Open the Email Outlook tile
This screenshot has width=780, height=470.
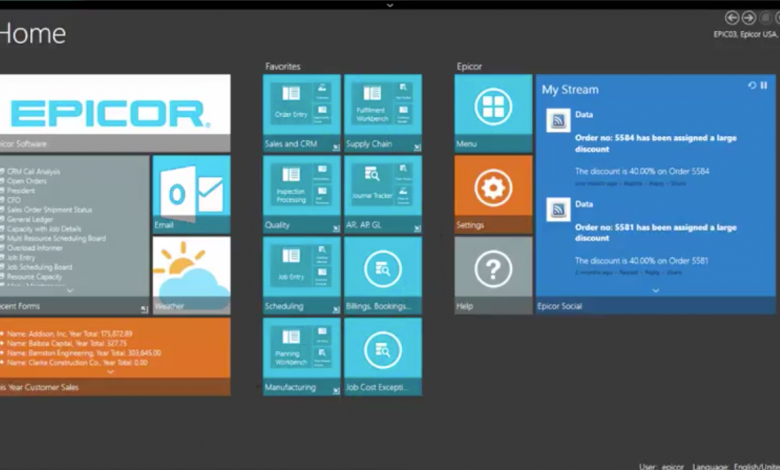[x=192, y=194]
